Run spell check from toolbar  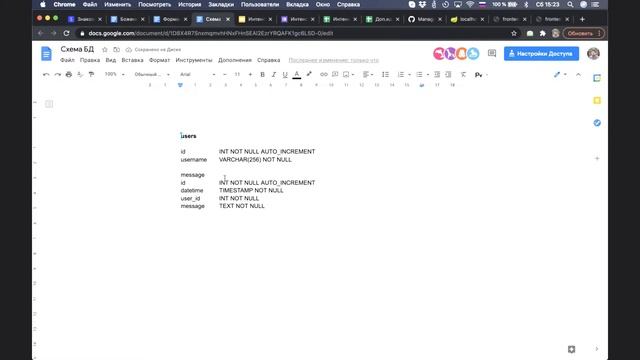pyautogui.click(x=80, y=74)
